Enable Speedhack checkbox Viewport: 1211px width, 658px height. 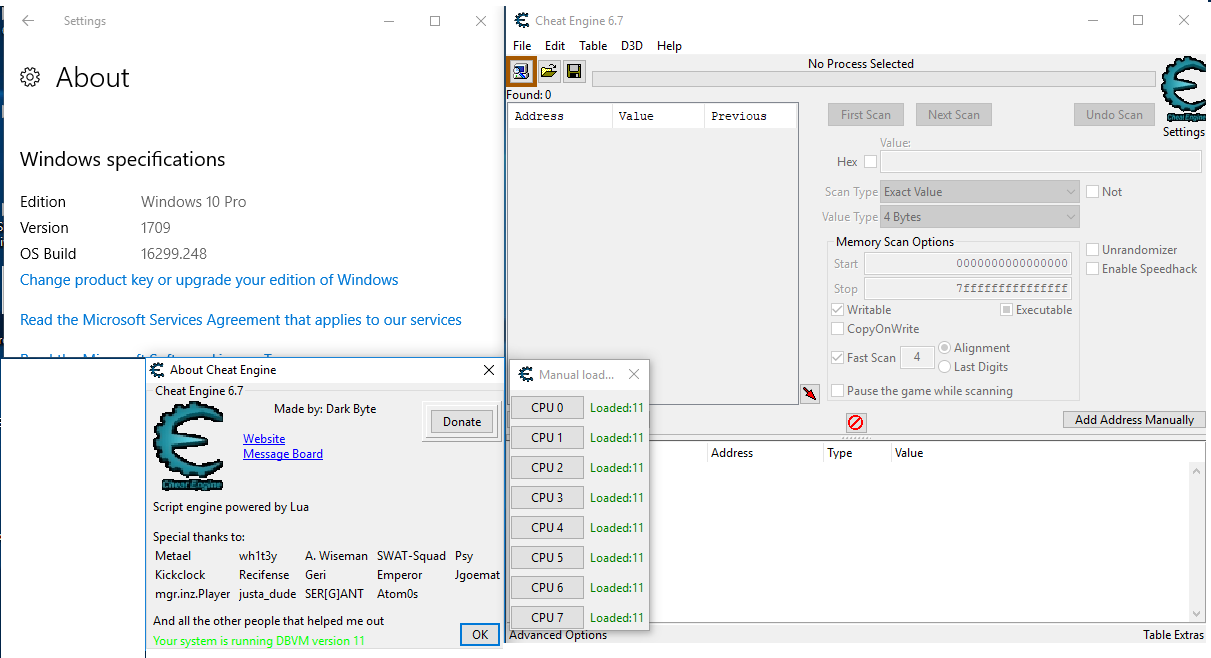tap(1093, 269)
